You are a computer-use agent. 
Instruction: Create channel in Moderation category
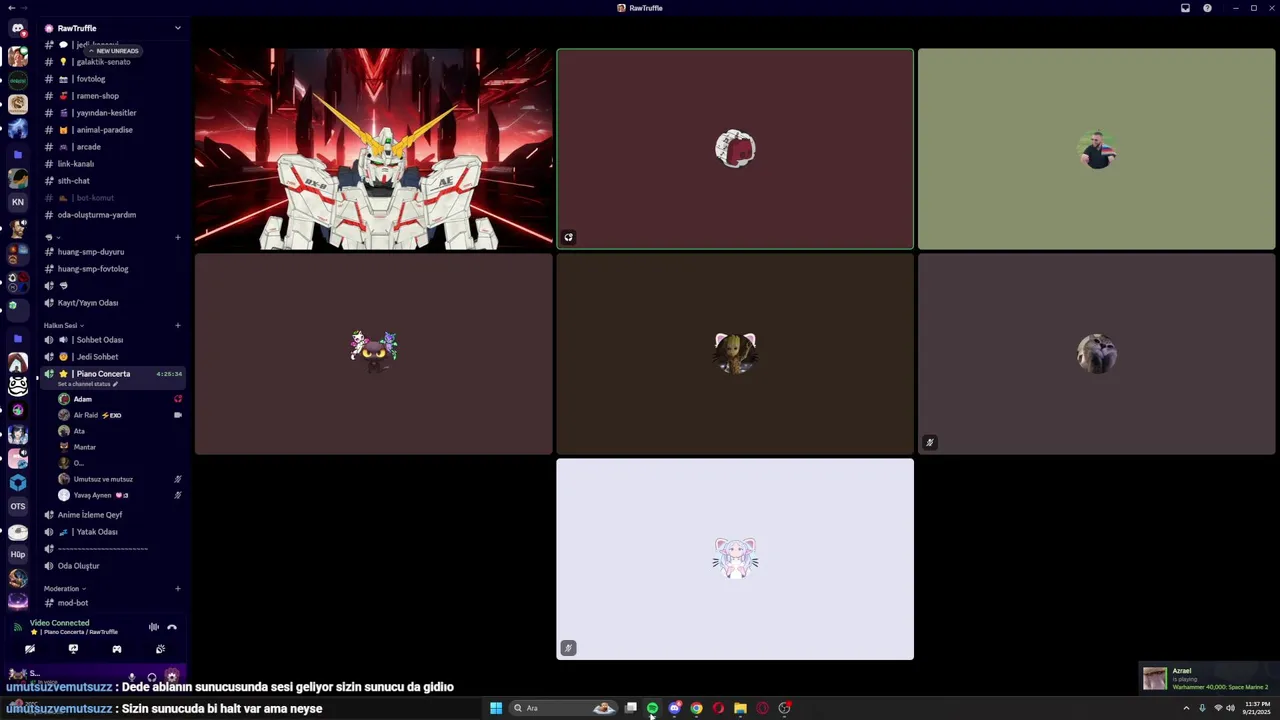click(178, 588)
